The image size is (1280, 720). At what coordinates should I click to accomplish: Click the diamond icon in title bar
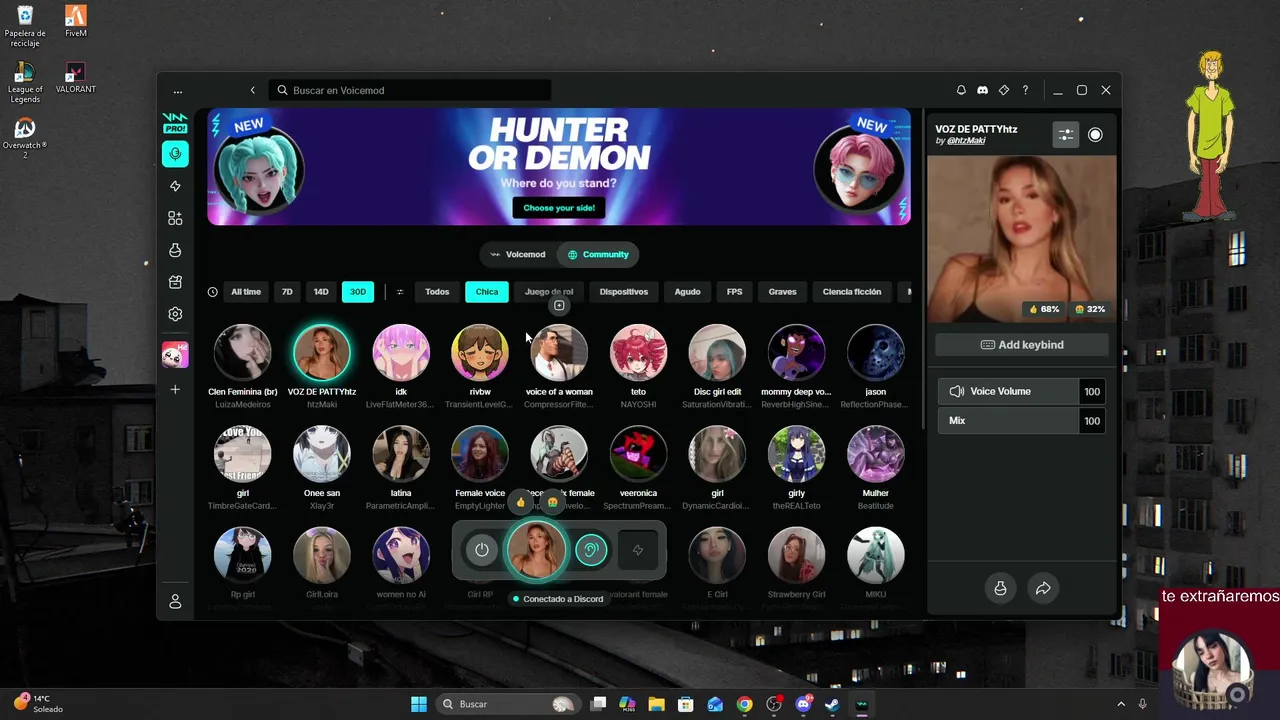click(1004, 90)
